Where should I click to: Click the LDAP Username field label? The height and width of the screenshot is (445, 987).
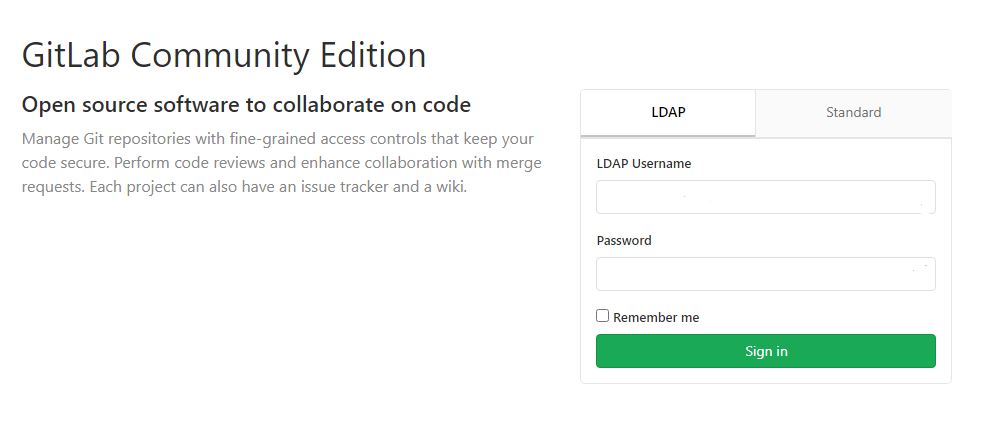pyautogui.click(x=643, y=163)
